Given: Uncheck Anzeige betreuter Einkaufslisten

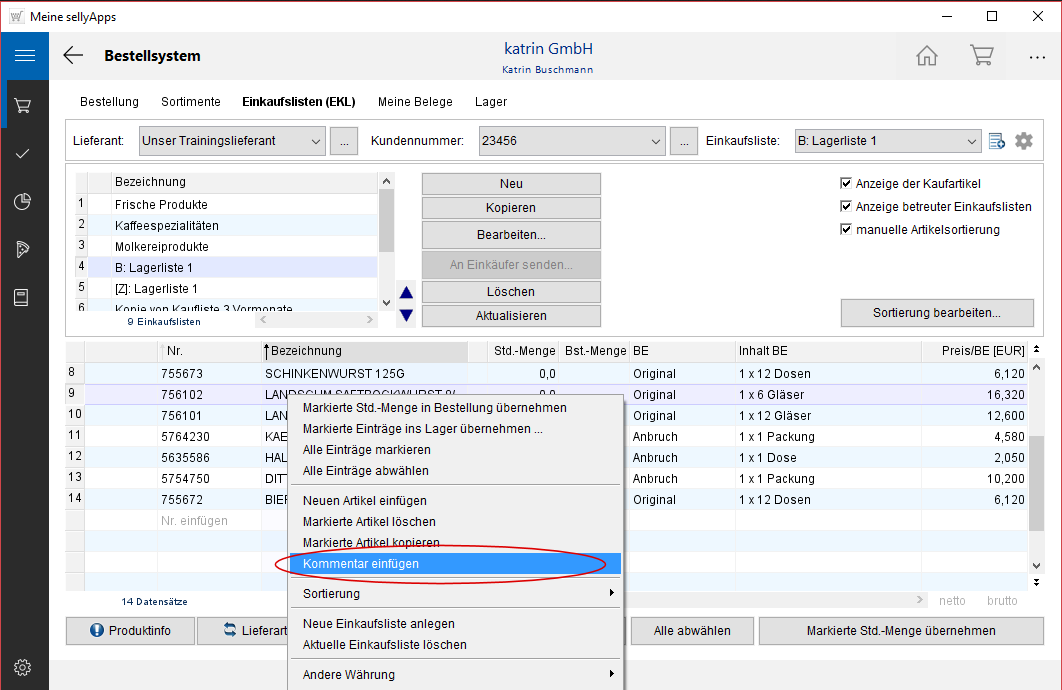Looking at the screenshot, I should (846, 207).
